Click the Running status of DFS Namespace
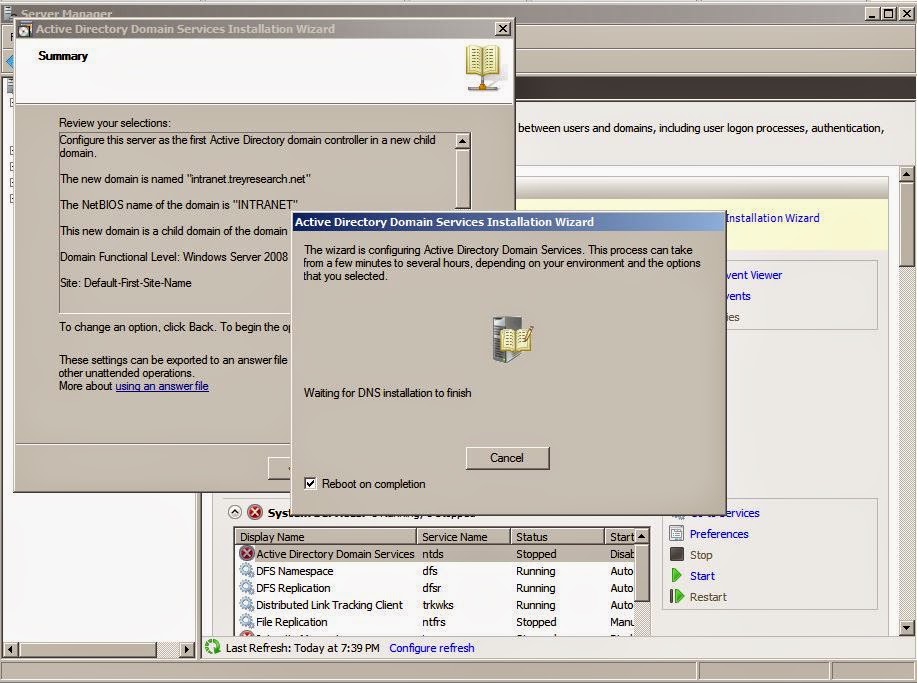Screen dimensions: 917x683 [x=536, y=571]
